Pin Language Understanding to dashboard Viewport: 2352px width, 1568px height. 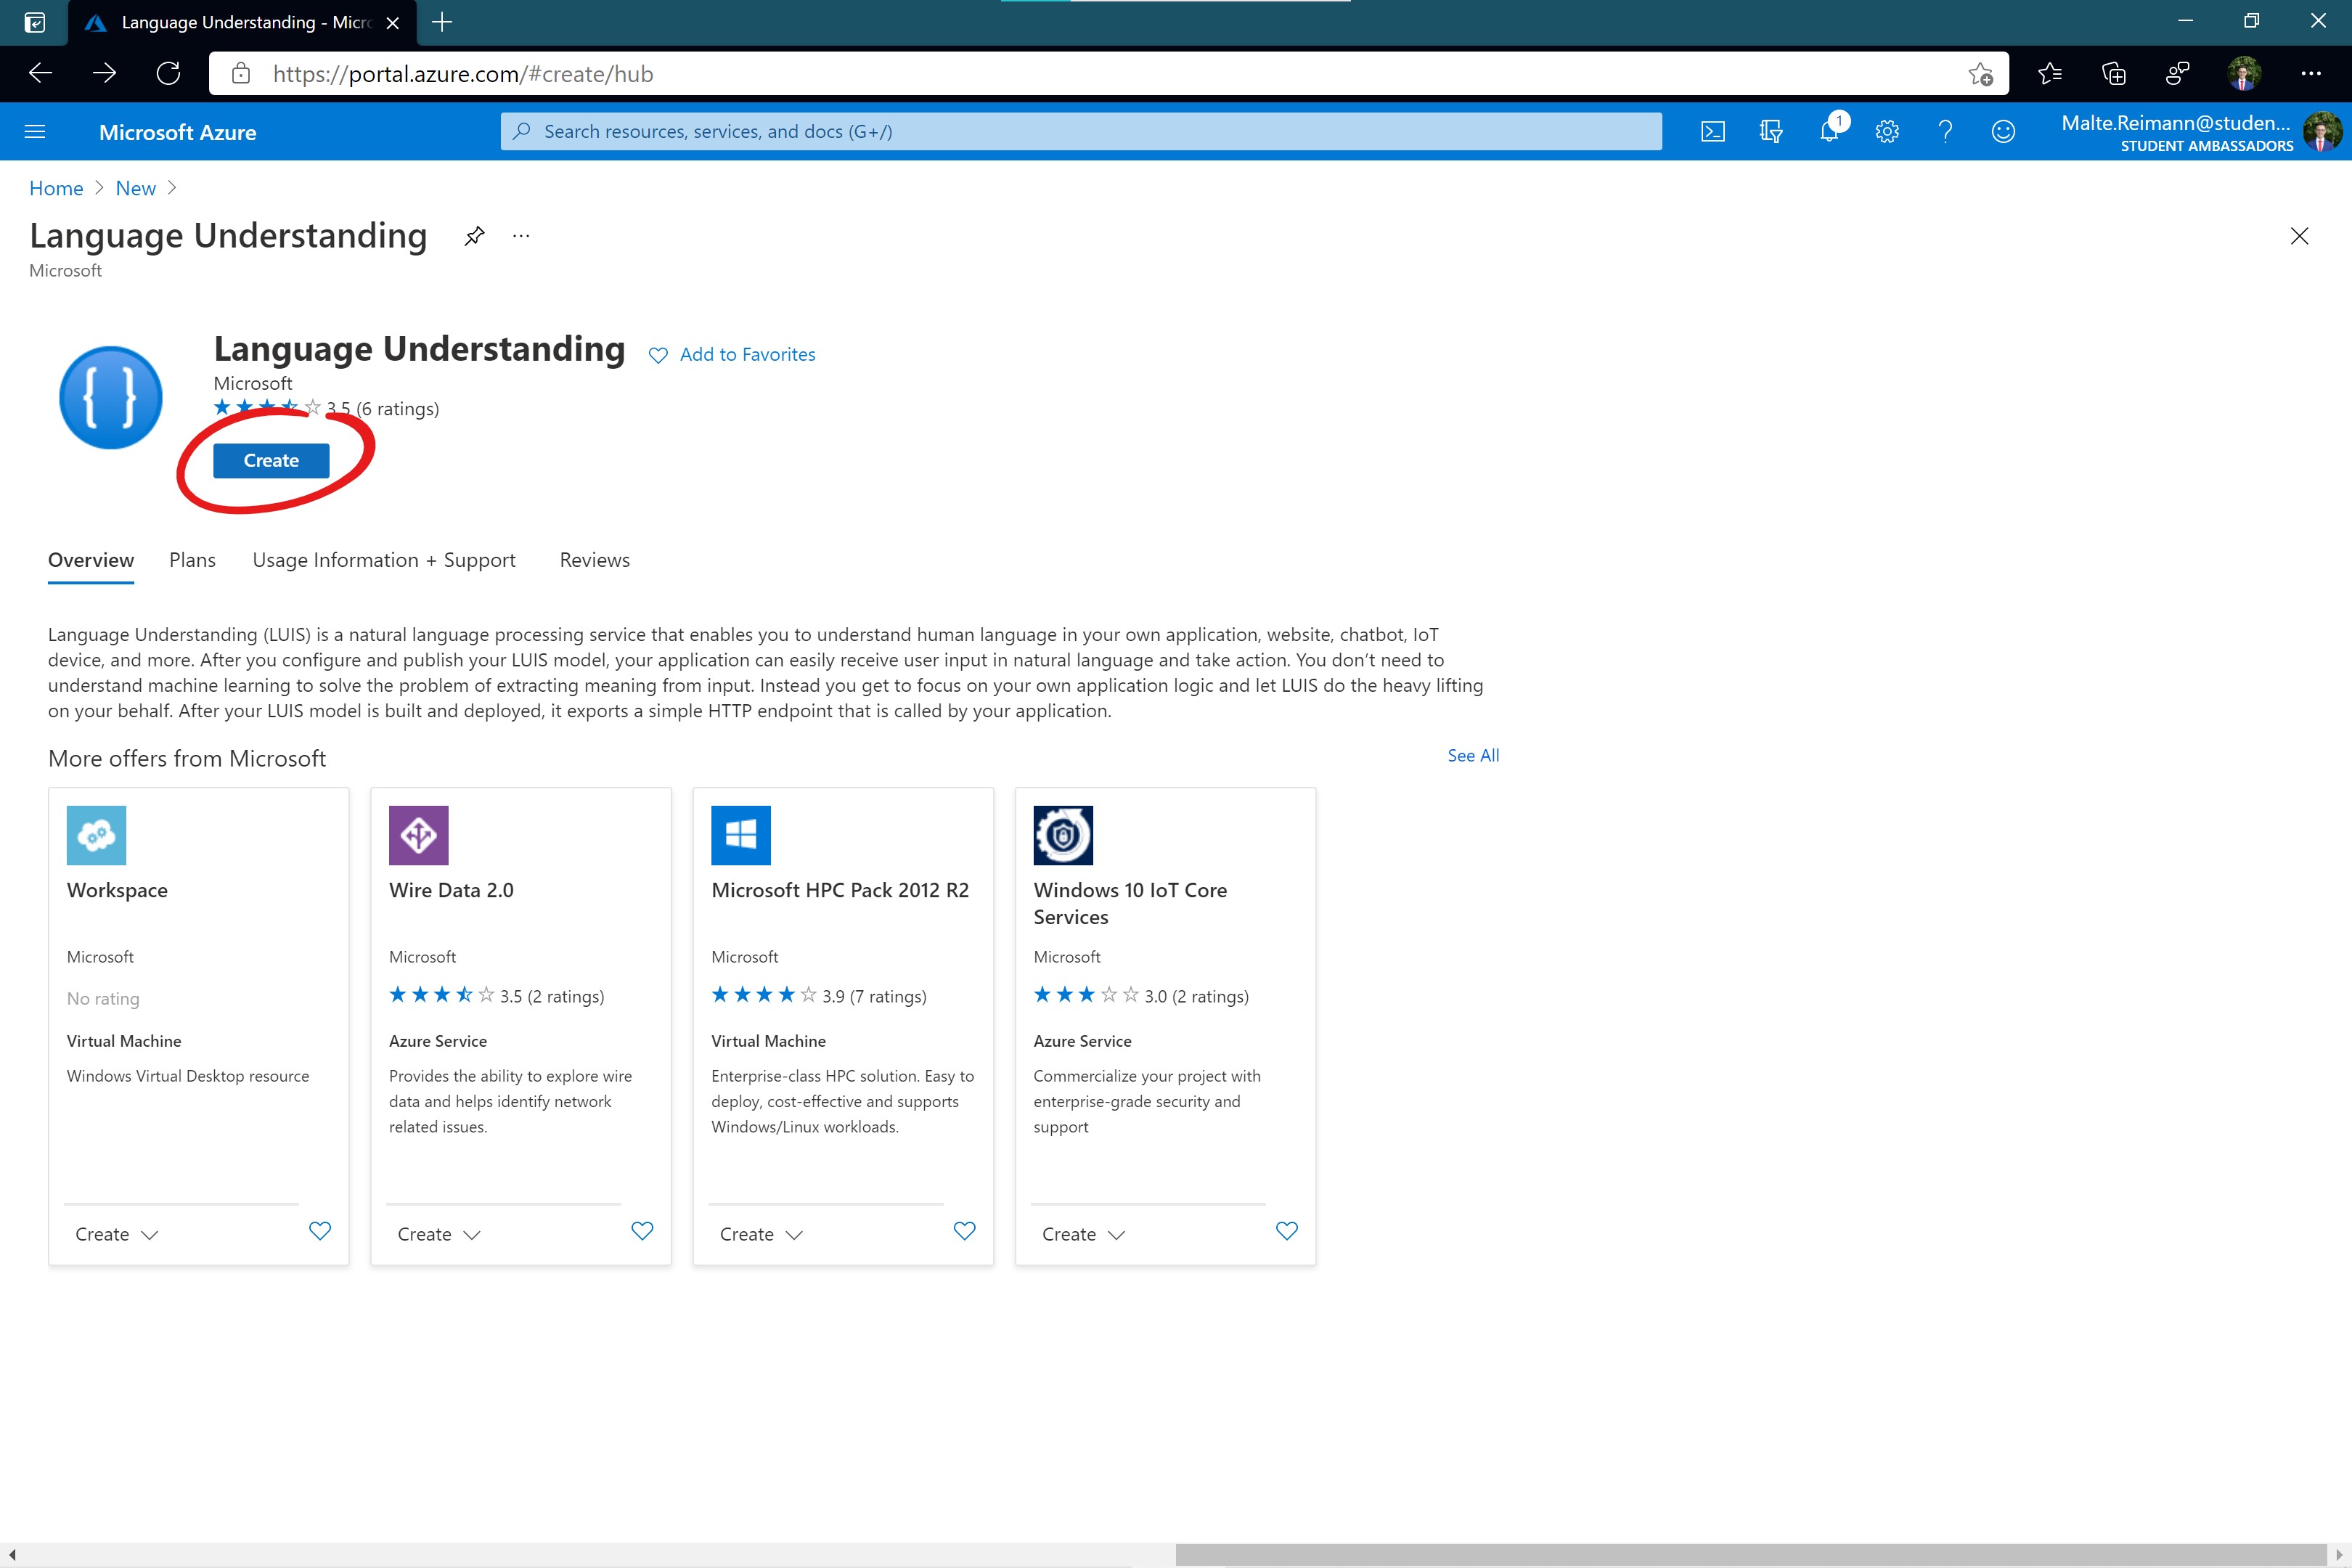[x=474, y=236]
